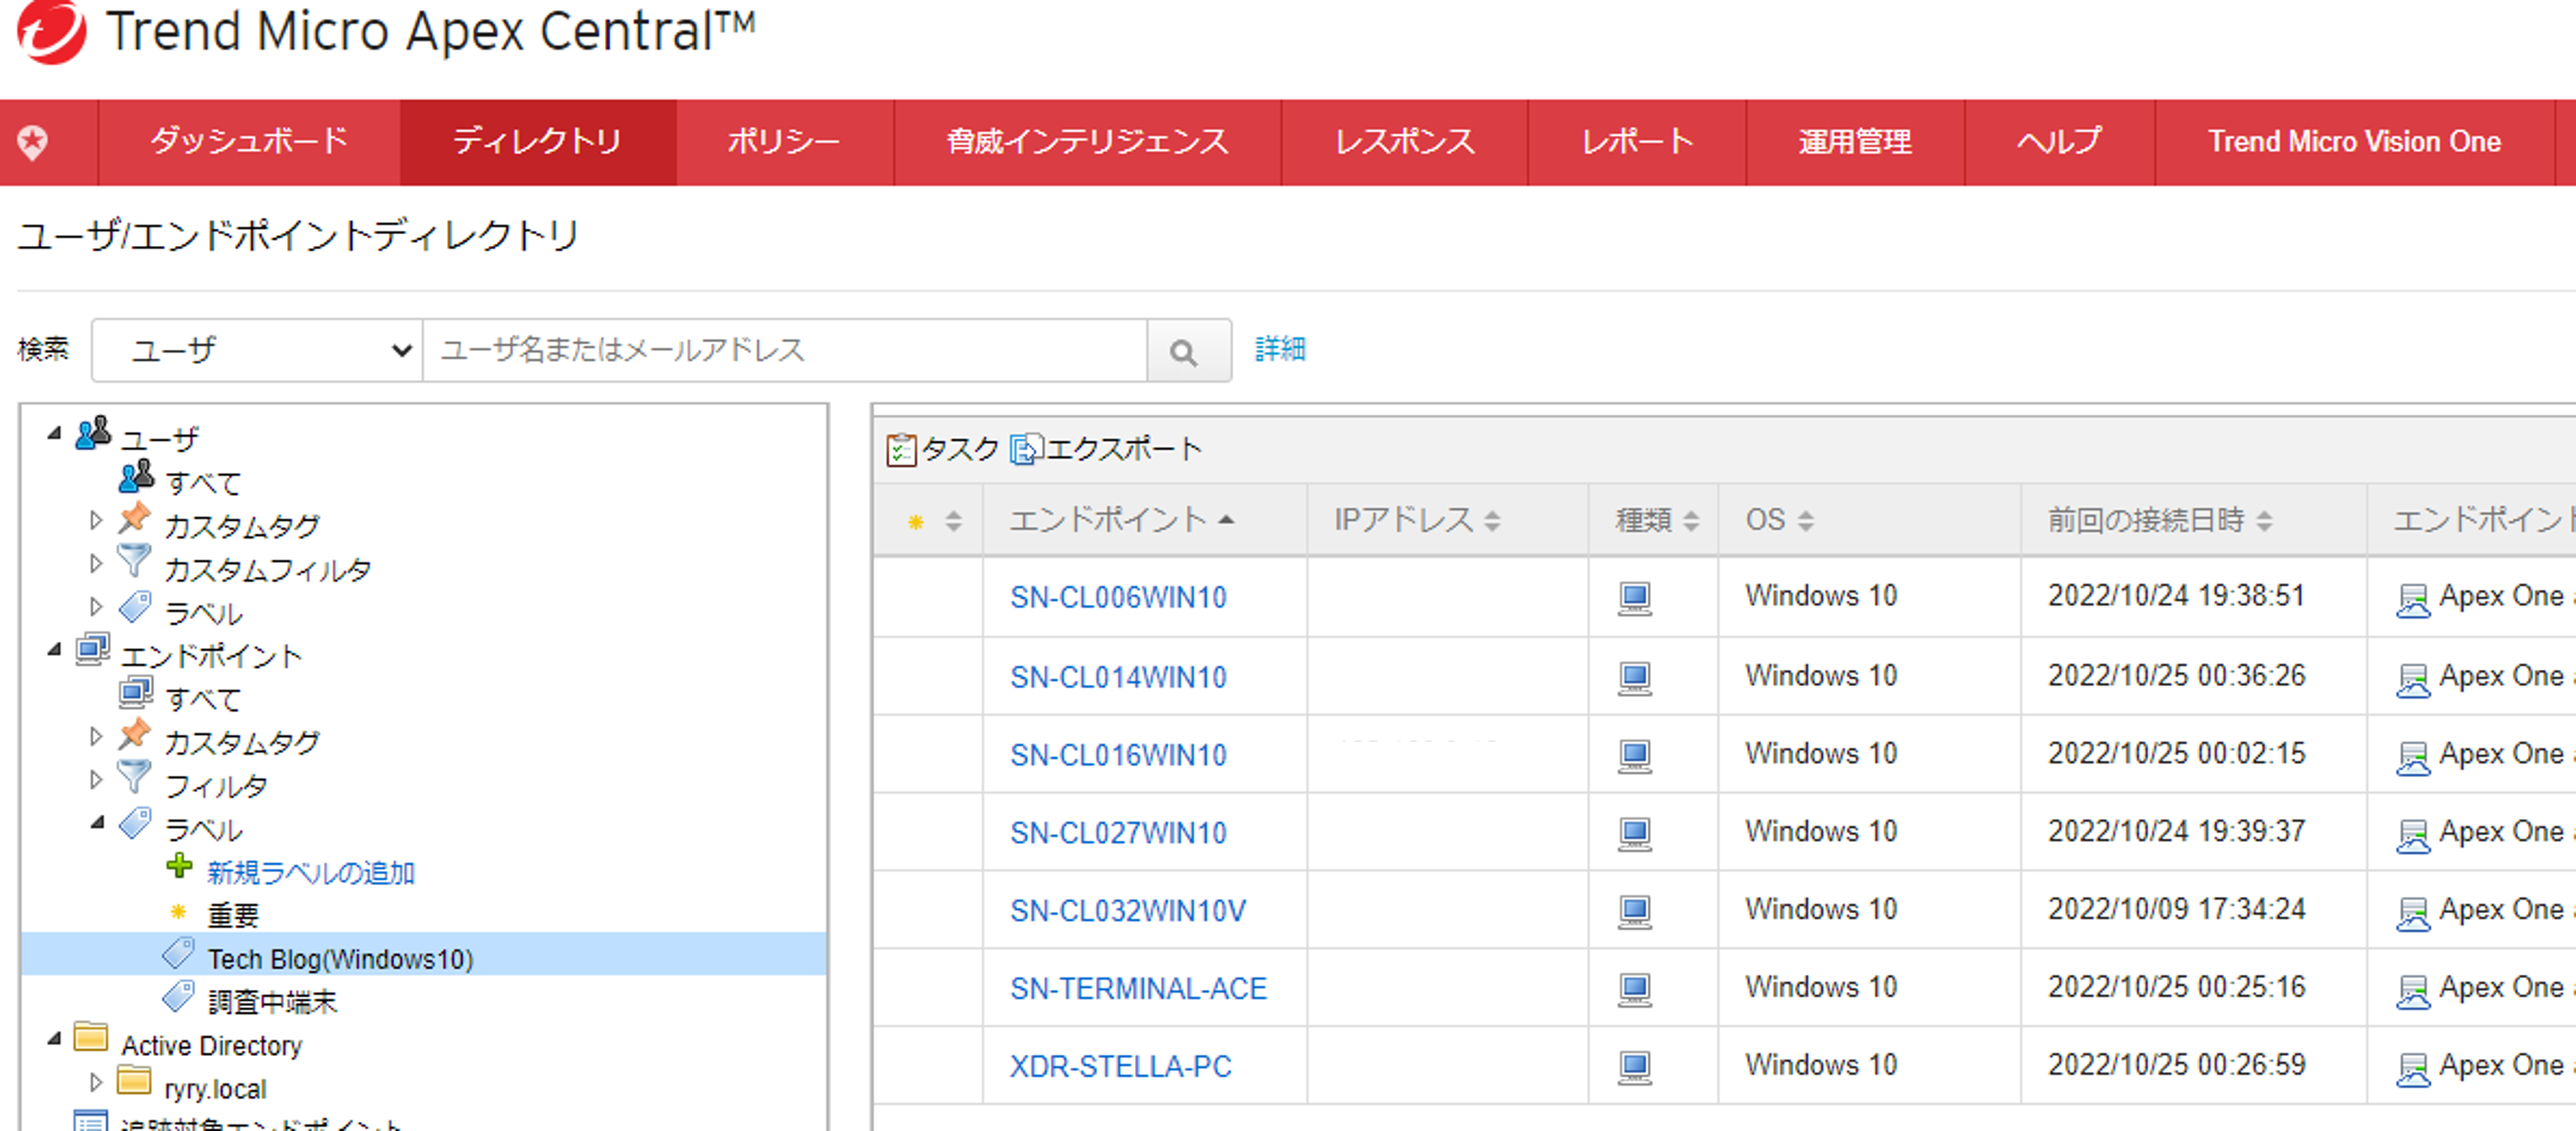Viewport: 2576px width, 1131px height.
Task: Open the ユーザ search type dropdown
Action: 258,351
